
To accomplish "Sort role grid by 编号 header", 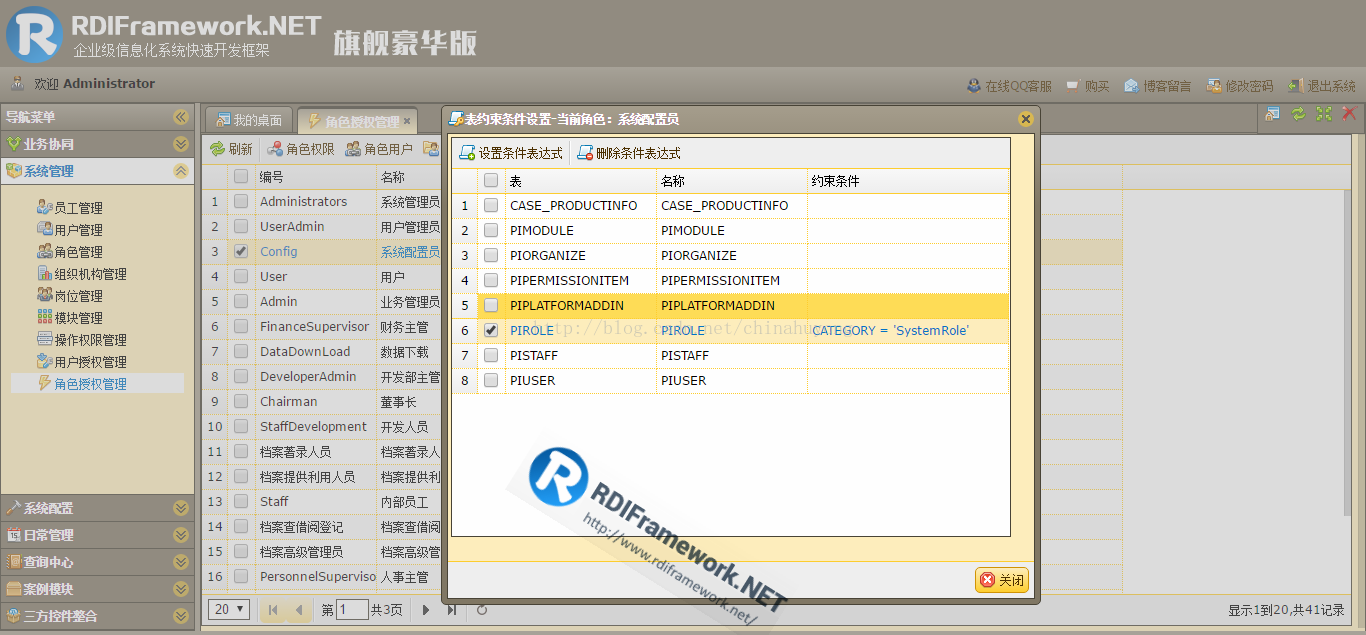I will [315, 177].
